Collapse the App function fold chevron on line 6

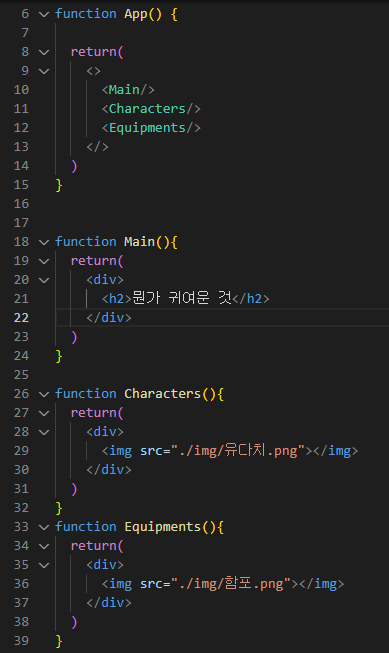(x=44, y=14)
